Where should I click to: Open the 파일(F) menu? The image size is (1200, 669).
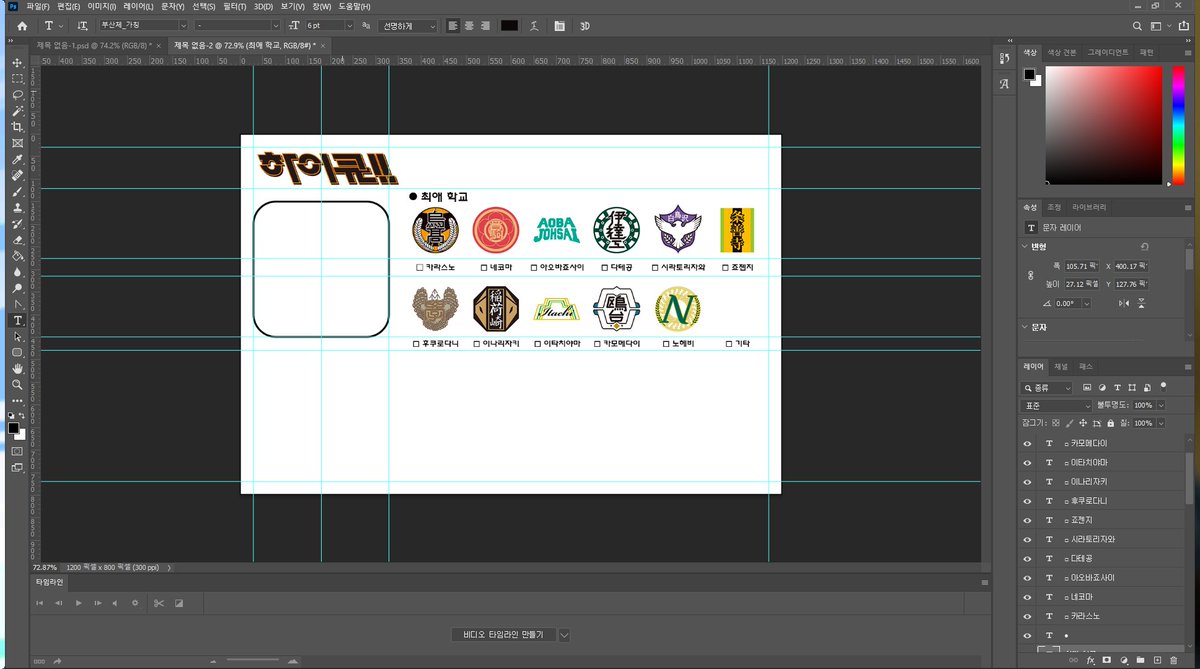(37, 6)
